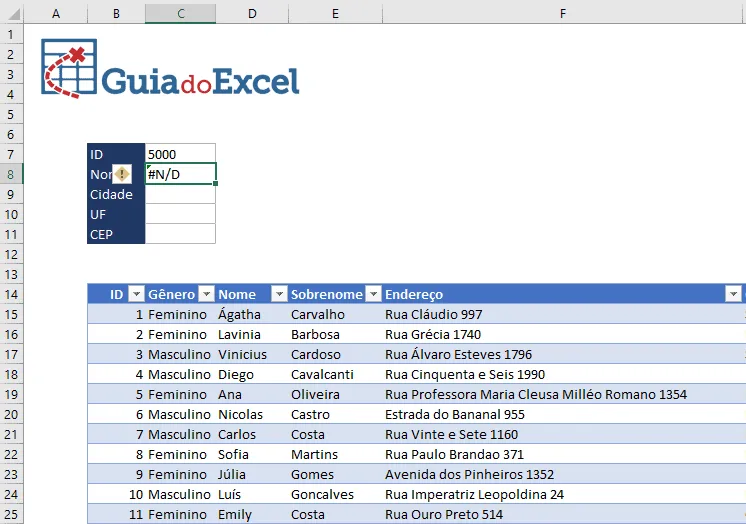This screenshot has height=524, width=746.
Task: Select row header 25
Action: click(11, 514)
